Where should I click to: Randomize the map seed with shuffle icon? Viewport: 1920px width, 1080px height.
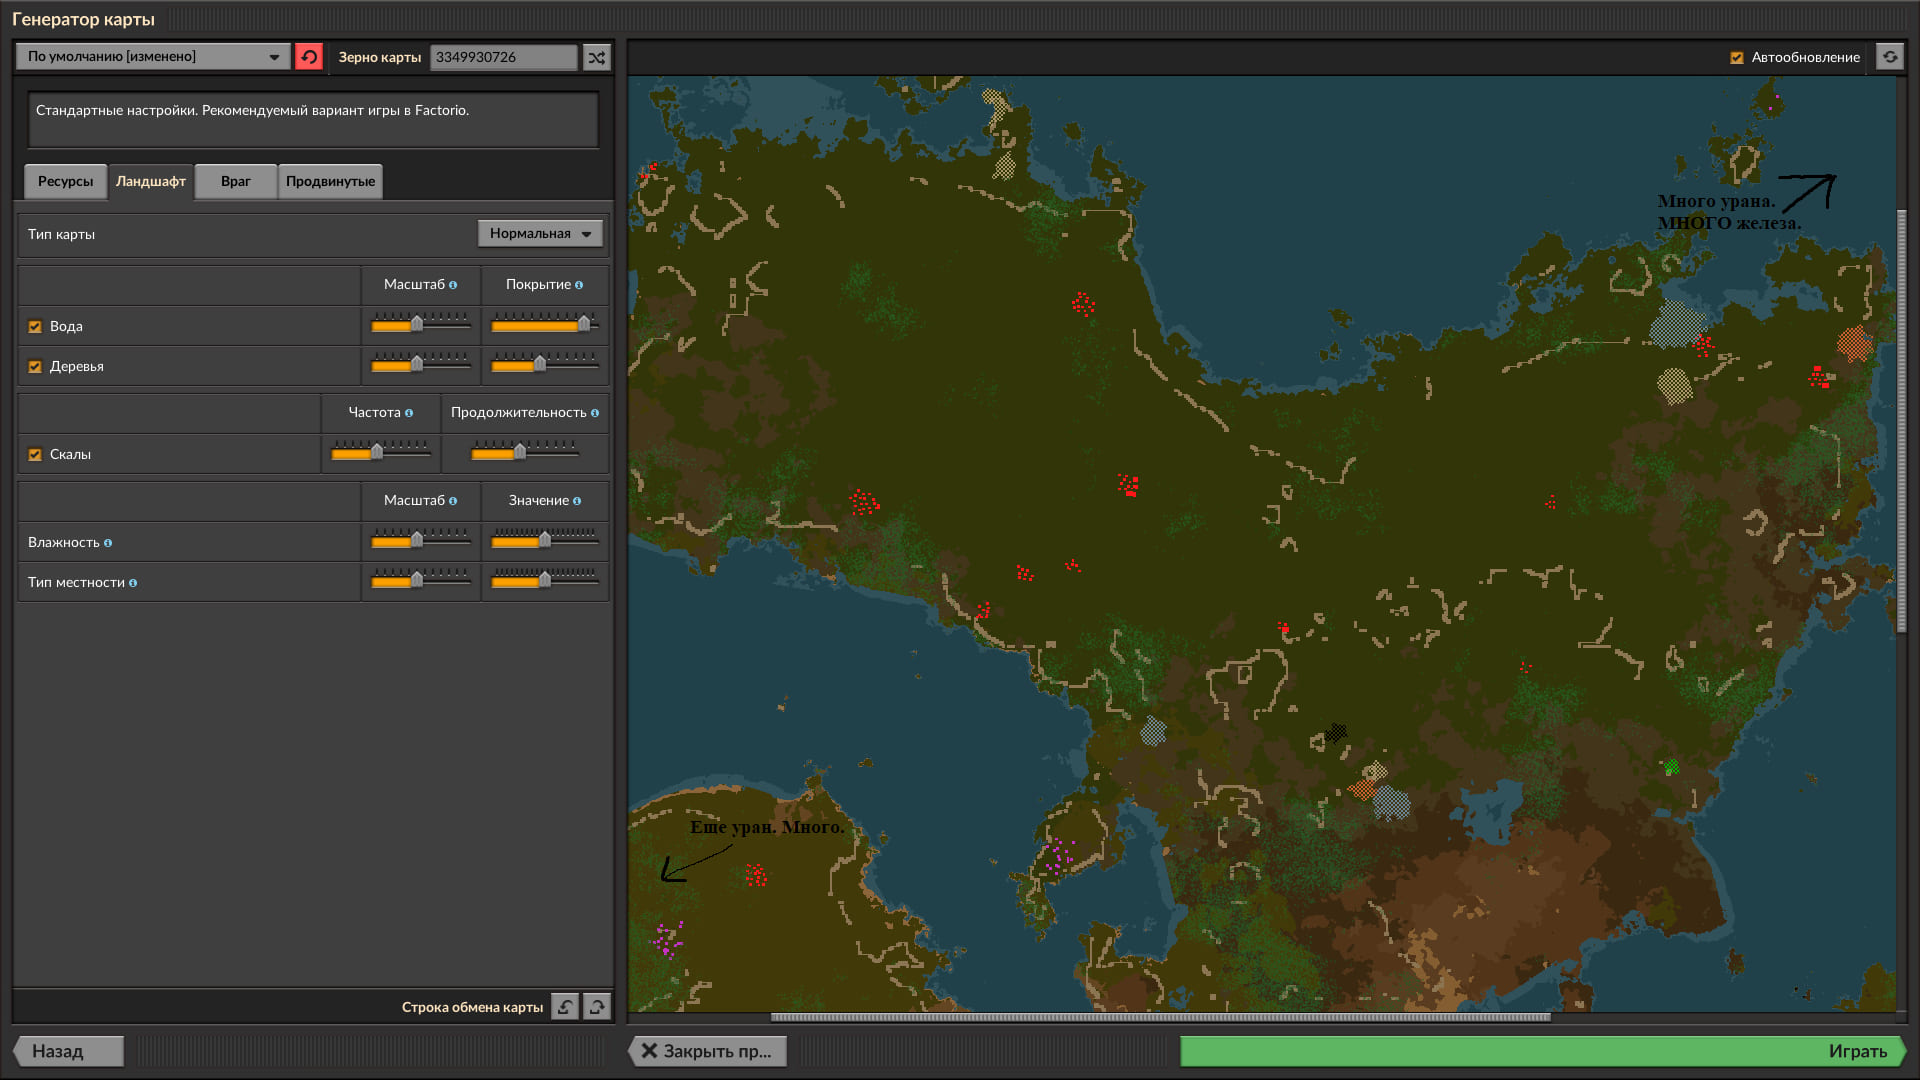tap(597, 57)
